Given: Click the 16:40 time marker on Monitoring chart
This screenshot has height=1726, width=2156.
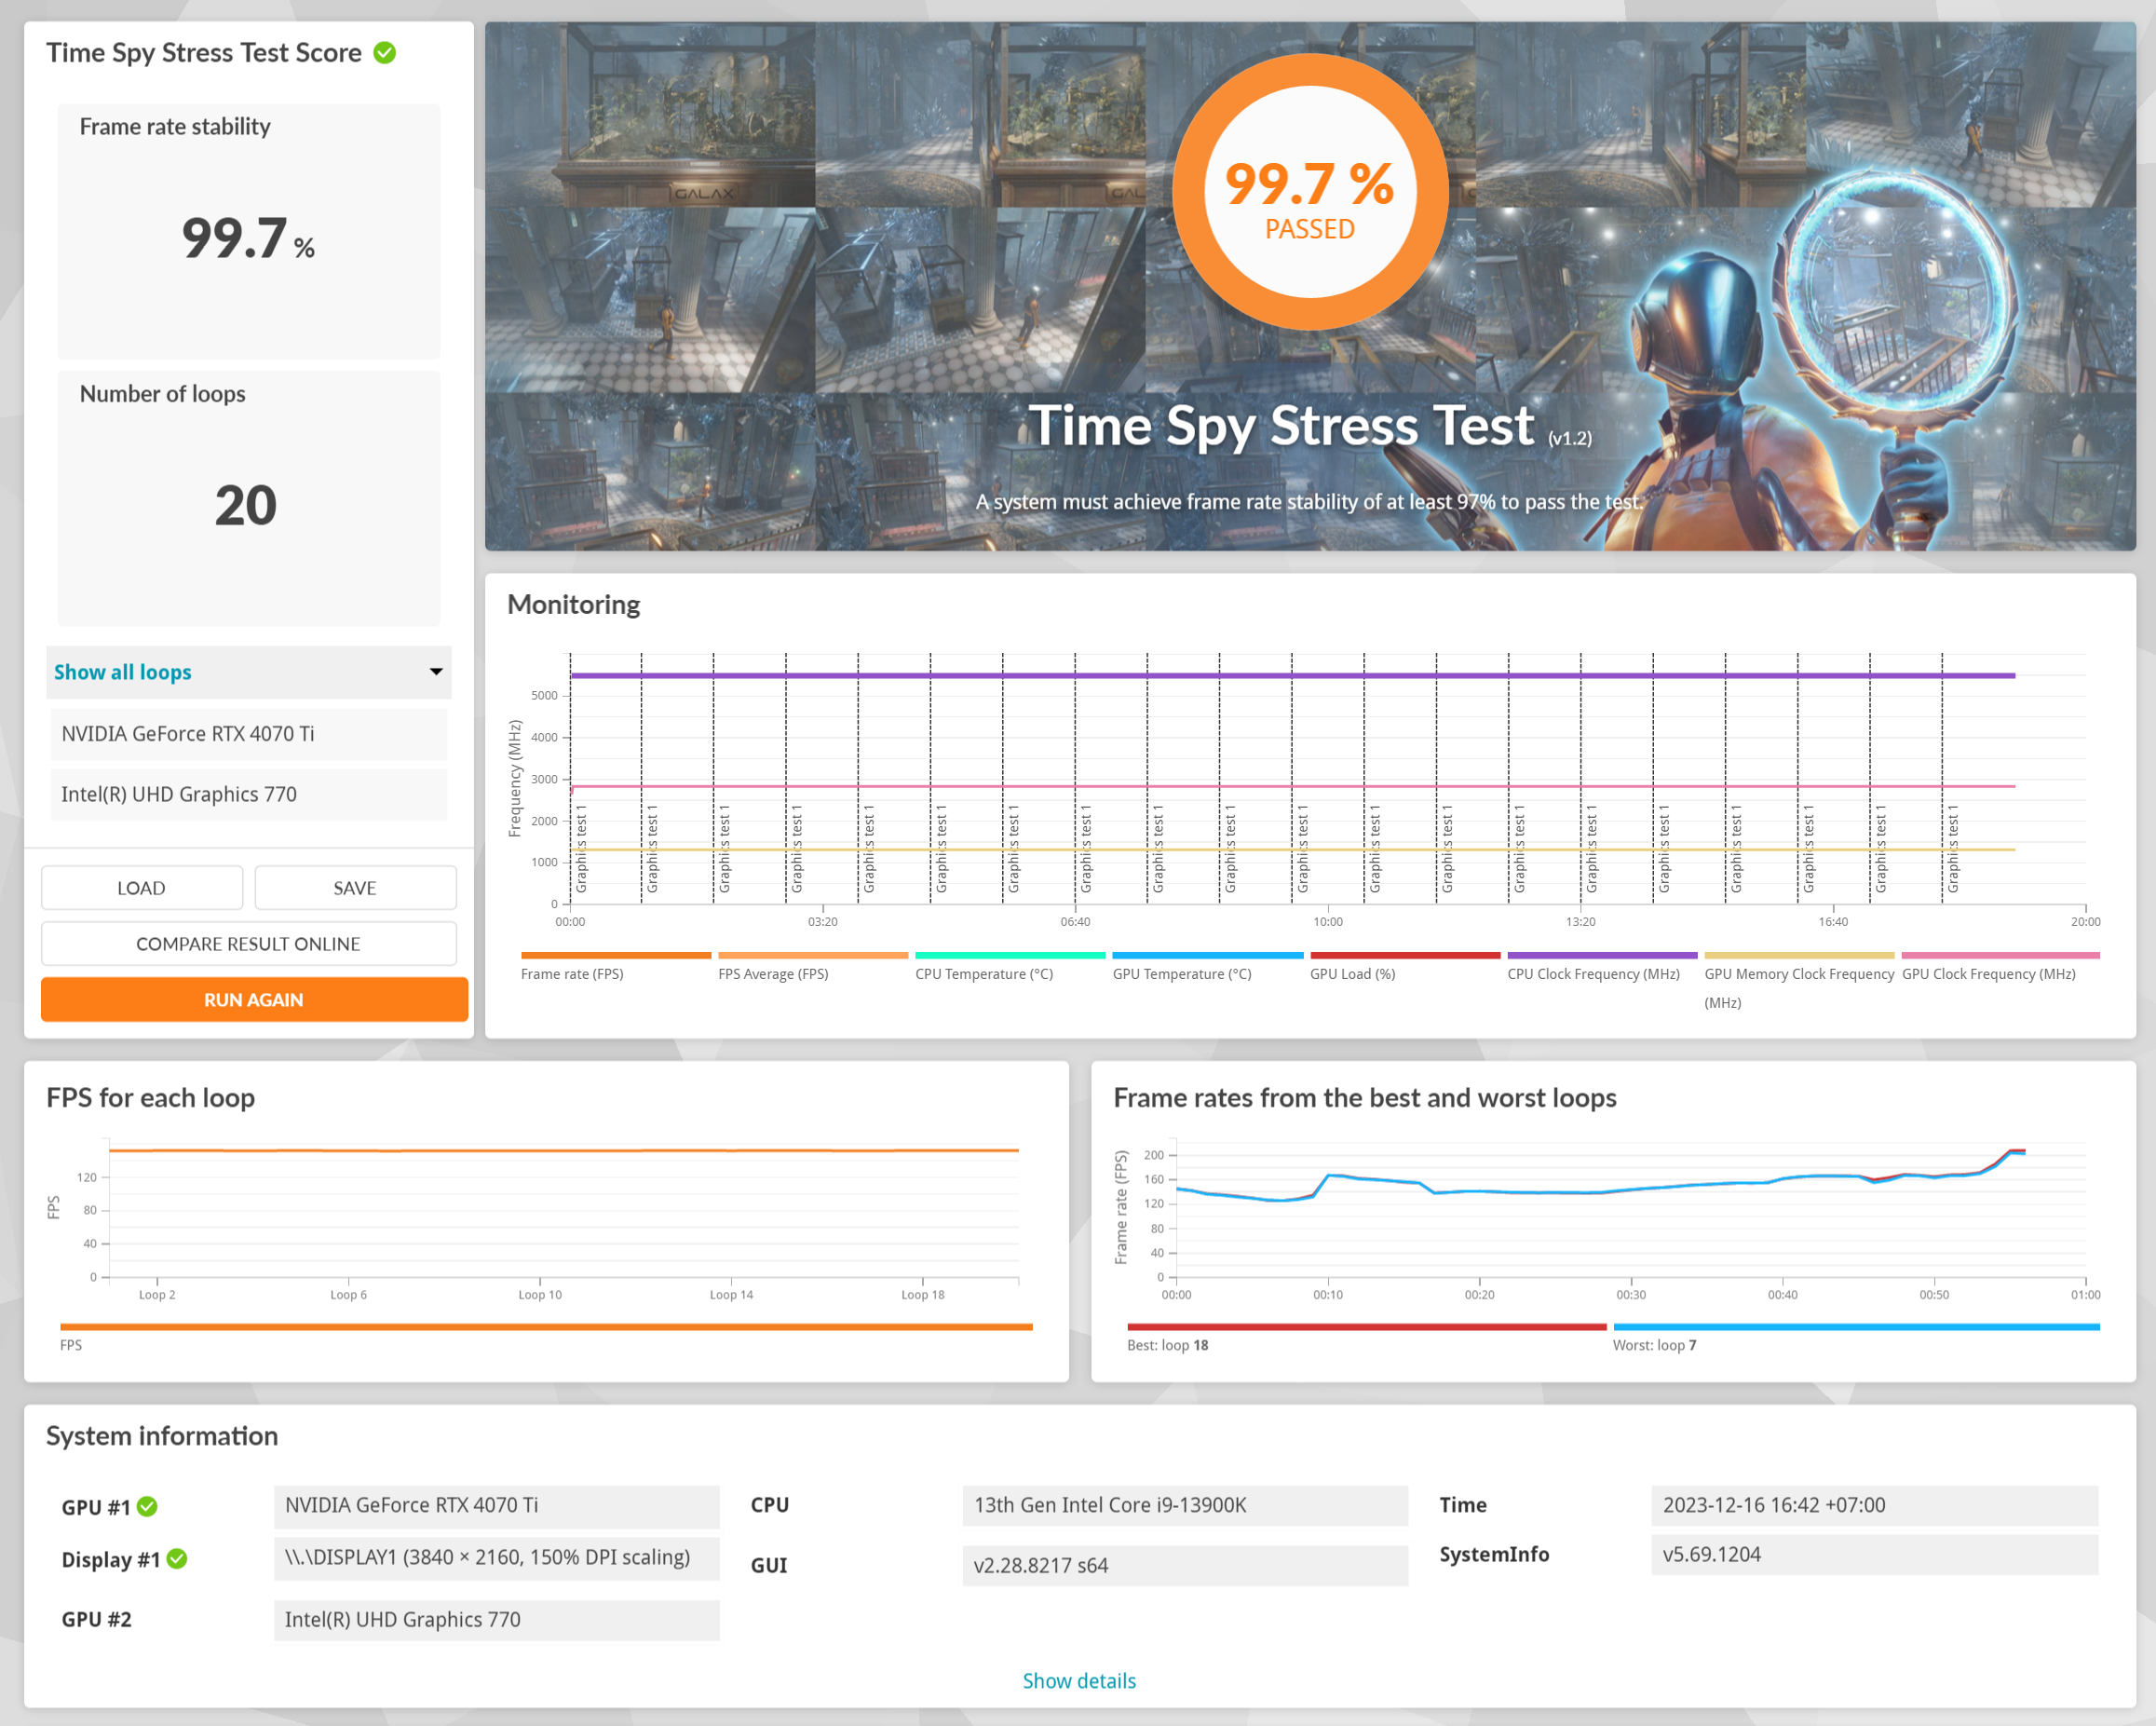Looking at the screenshot, I should [x=1833, y=922].
